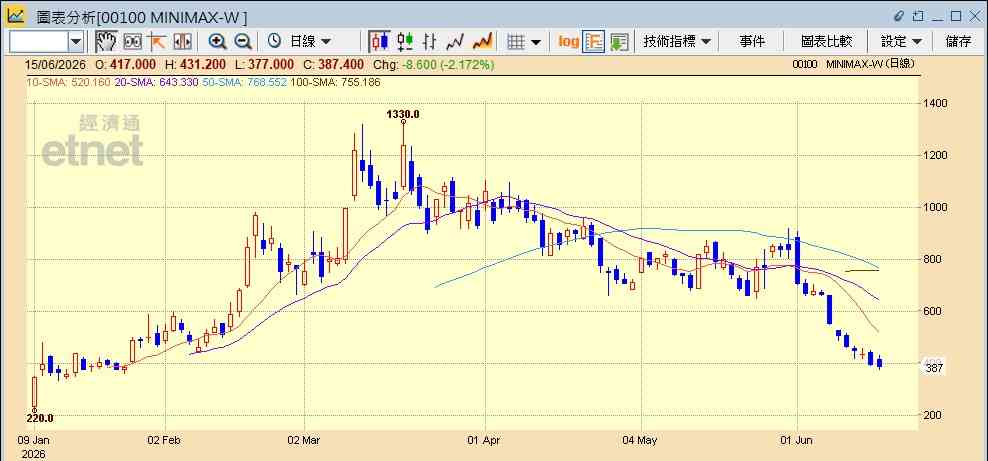This screenshot has height=461, width=988.
Task: Click the 220.0 low price marker
Action: pyautogui.click(x=40, y=418)
